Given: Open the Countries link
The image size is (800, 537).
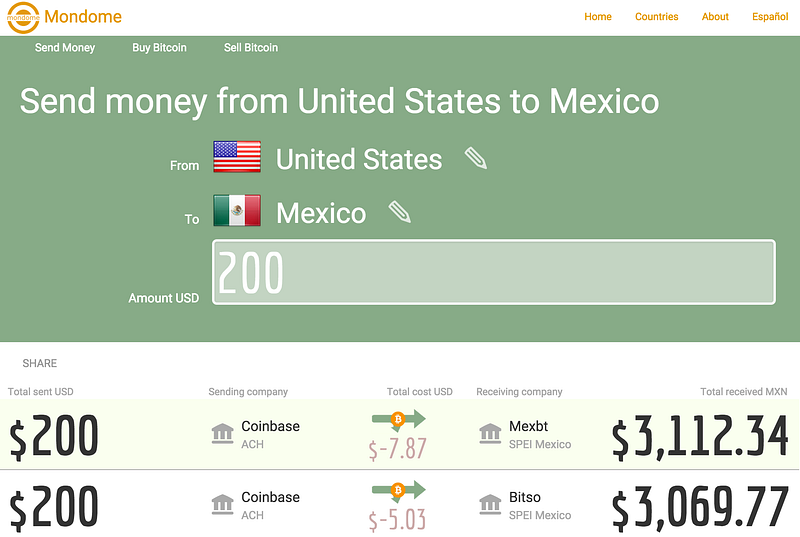Looking at the screenshot, I should pos(657,16).
